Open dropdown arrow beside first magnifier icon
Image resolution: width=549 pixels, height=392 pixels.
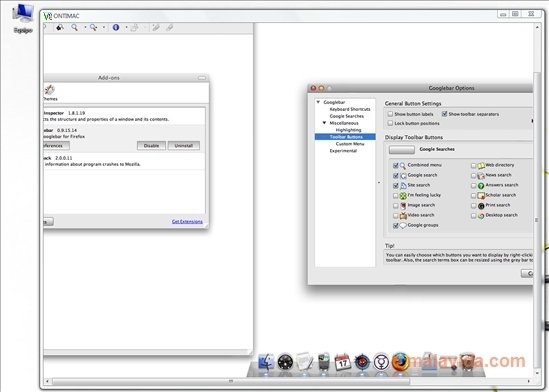click(x=85, y=27)
